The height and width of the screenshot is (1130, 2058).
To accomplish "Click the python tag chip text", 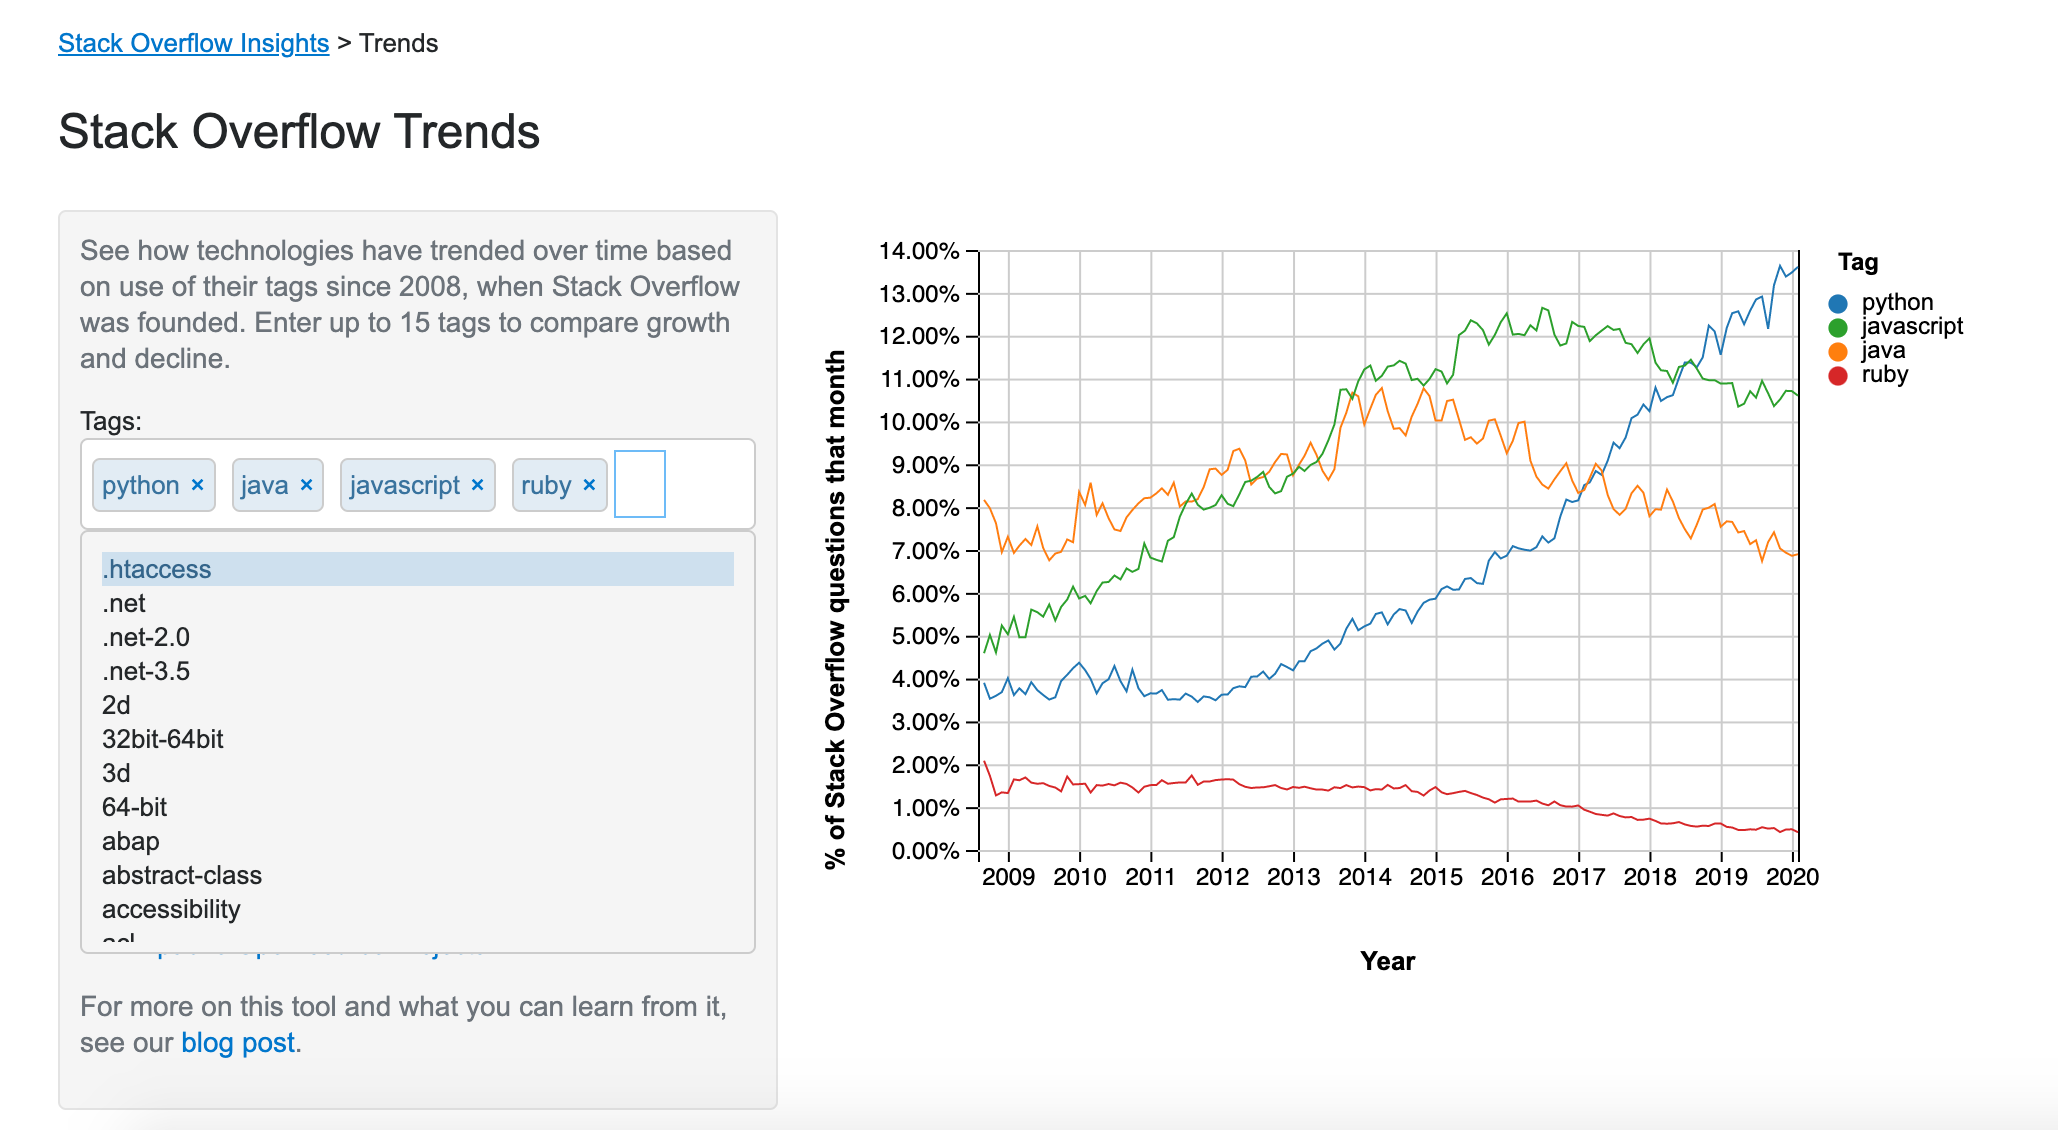I will tap(140, 485).
